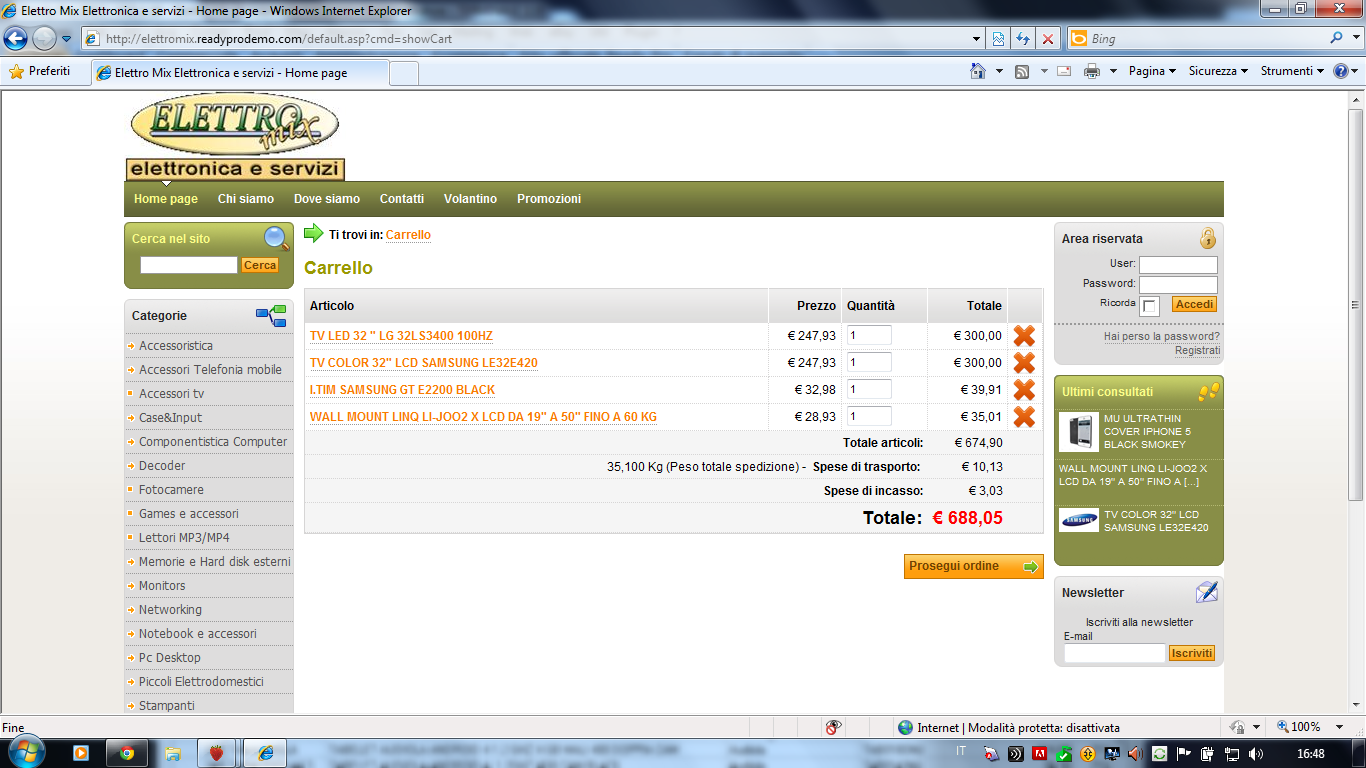Open recent pages dropdown next to Forward
Viewport: 1366px width, 768px height.
pyautogui.click(x=66, y=39)
